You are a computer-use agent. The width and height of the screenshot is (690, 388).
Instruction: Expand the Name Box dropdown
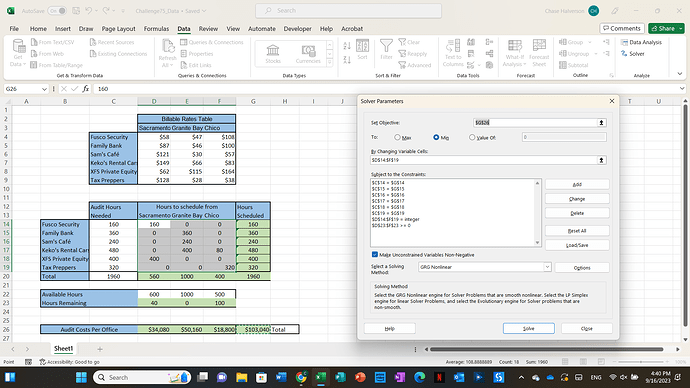(x=44, y=89)
